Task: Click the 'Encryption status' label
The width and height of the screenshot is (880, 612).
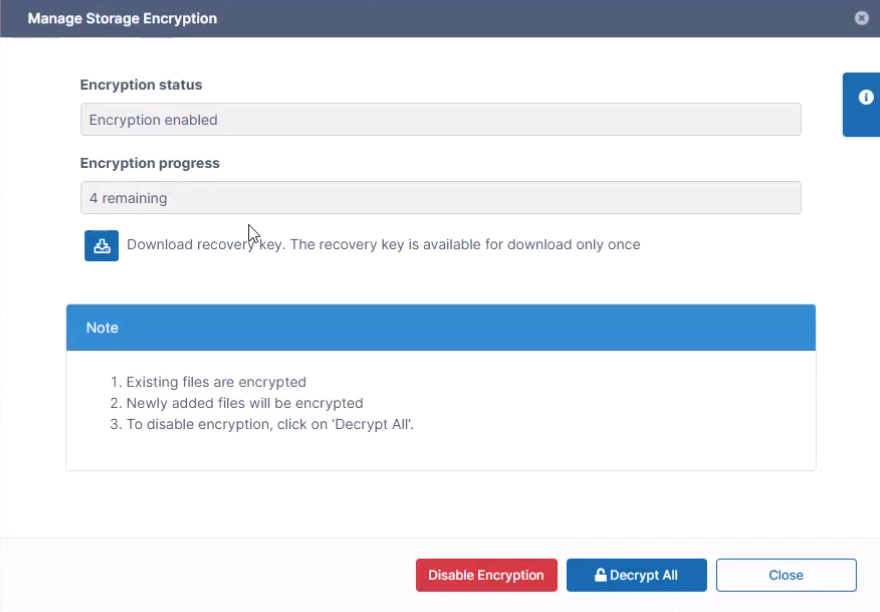Action: (x=141, y=85)
